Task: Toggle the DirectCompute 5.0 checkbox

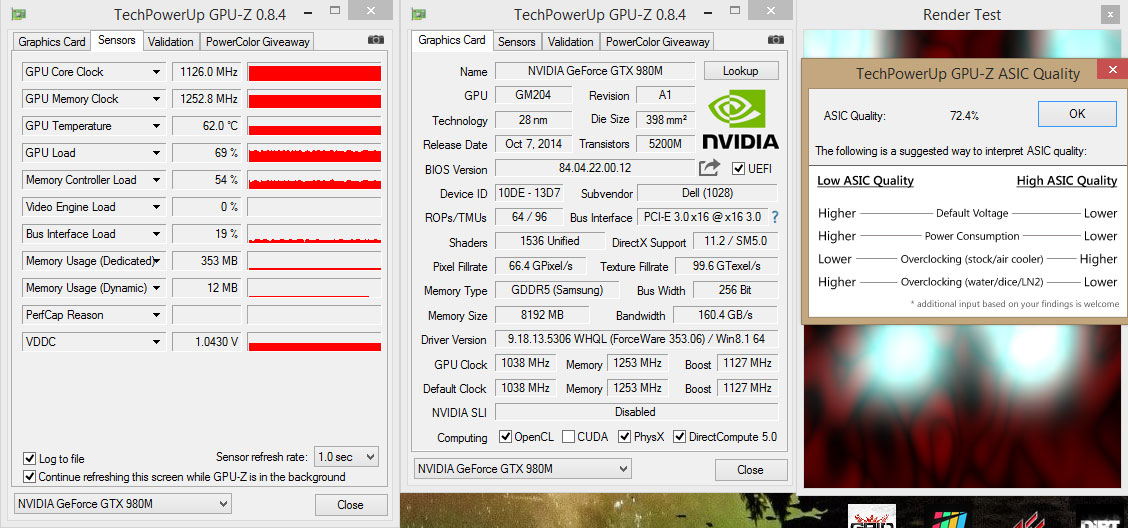Action: (x=679, y=437)
